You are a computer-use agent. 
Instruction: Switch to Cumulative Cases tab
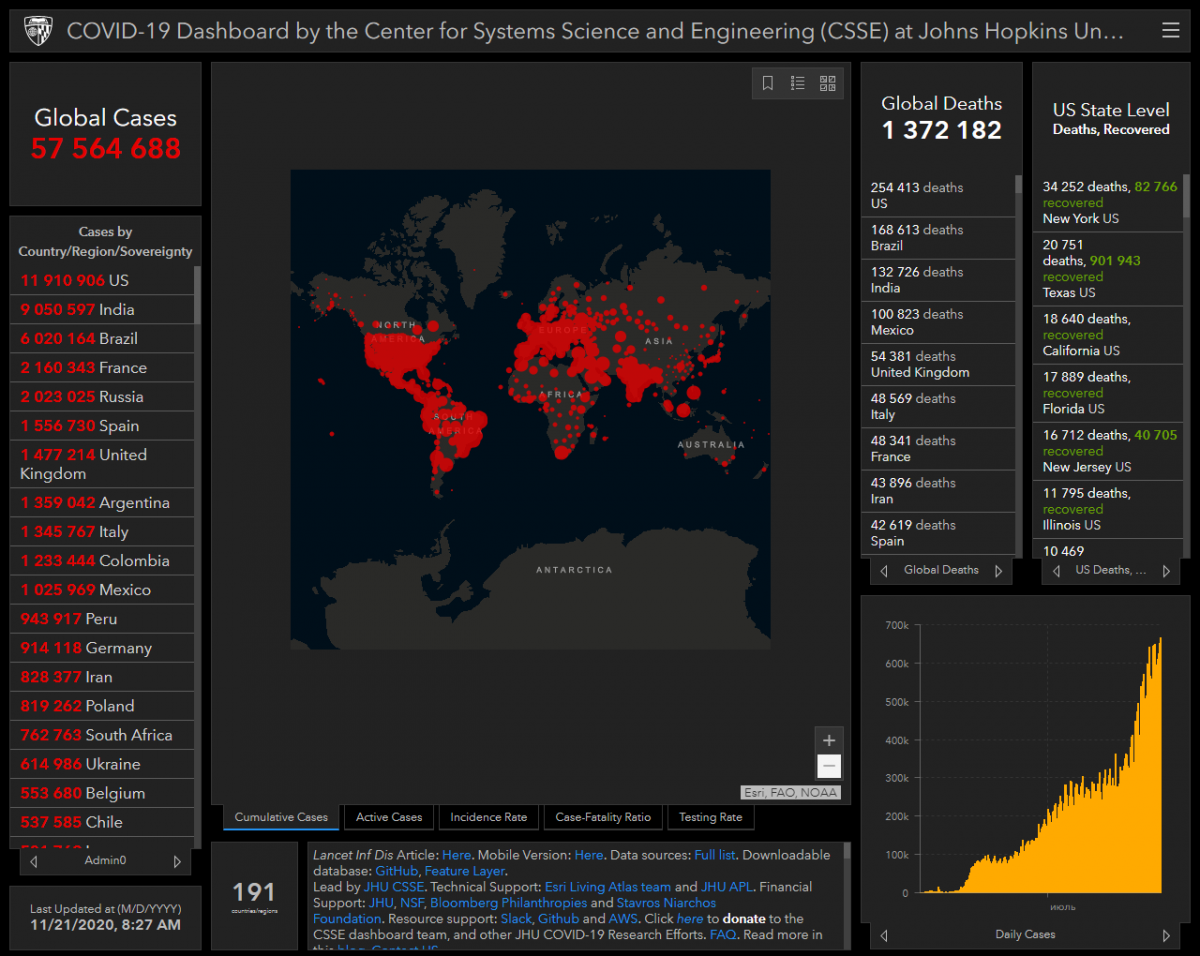click(281, 817)
